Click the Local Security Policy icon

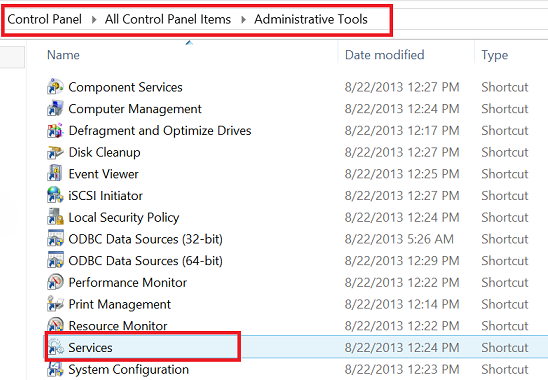pos(55,217)
